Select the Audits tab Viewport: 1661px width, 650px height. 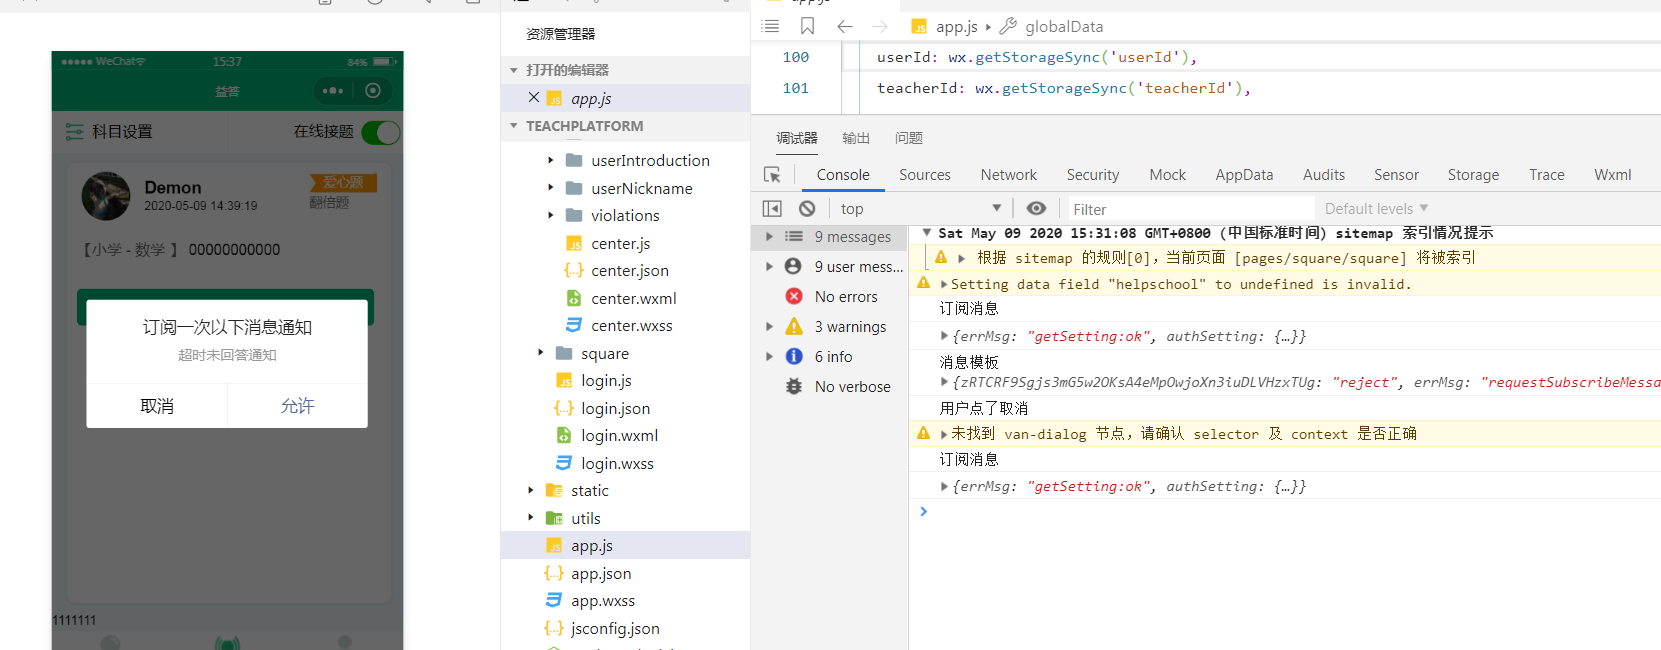click(1324, 175)
